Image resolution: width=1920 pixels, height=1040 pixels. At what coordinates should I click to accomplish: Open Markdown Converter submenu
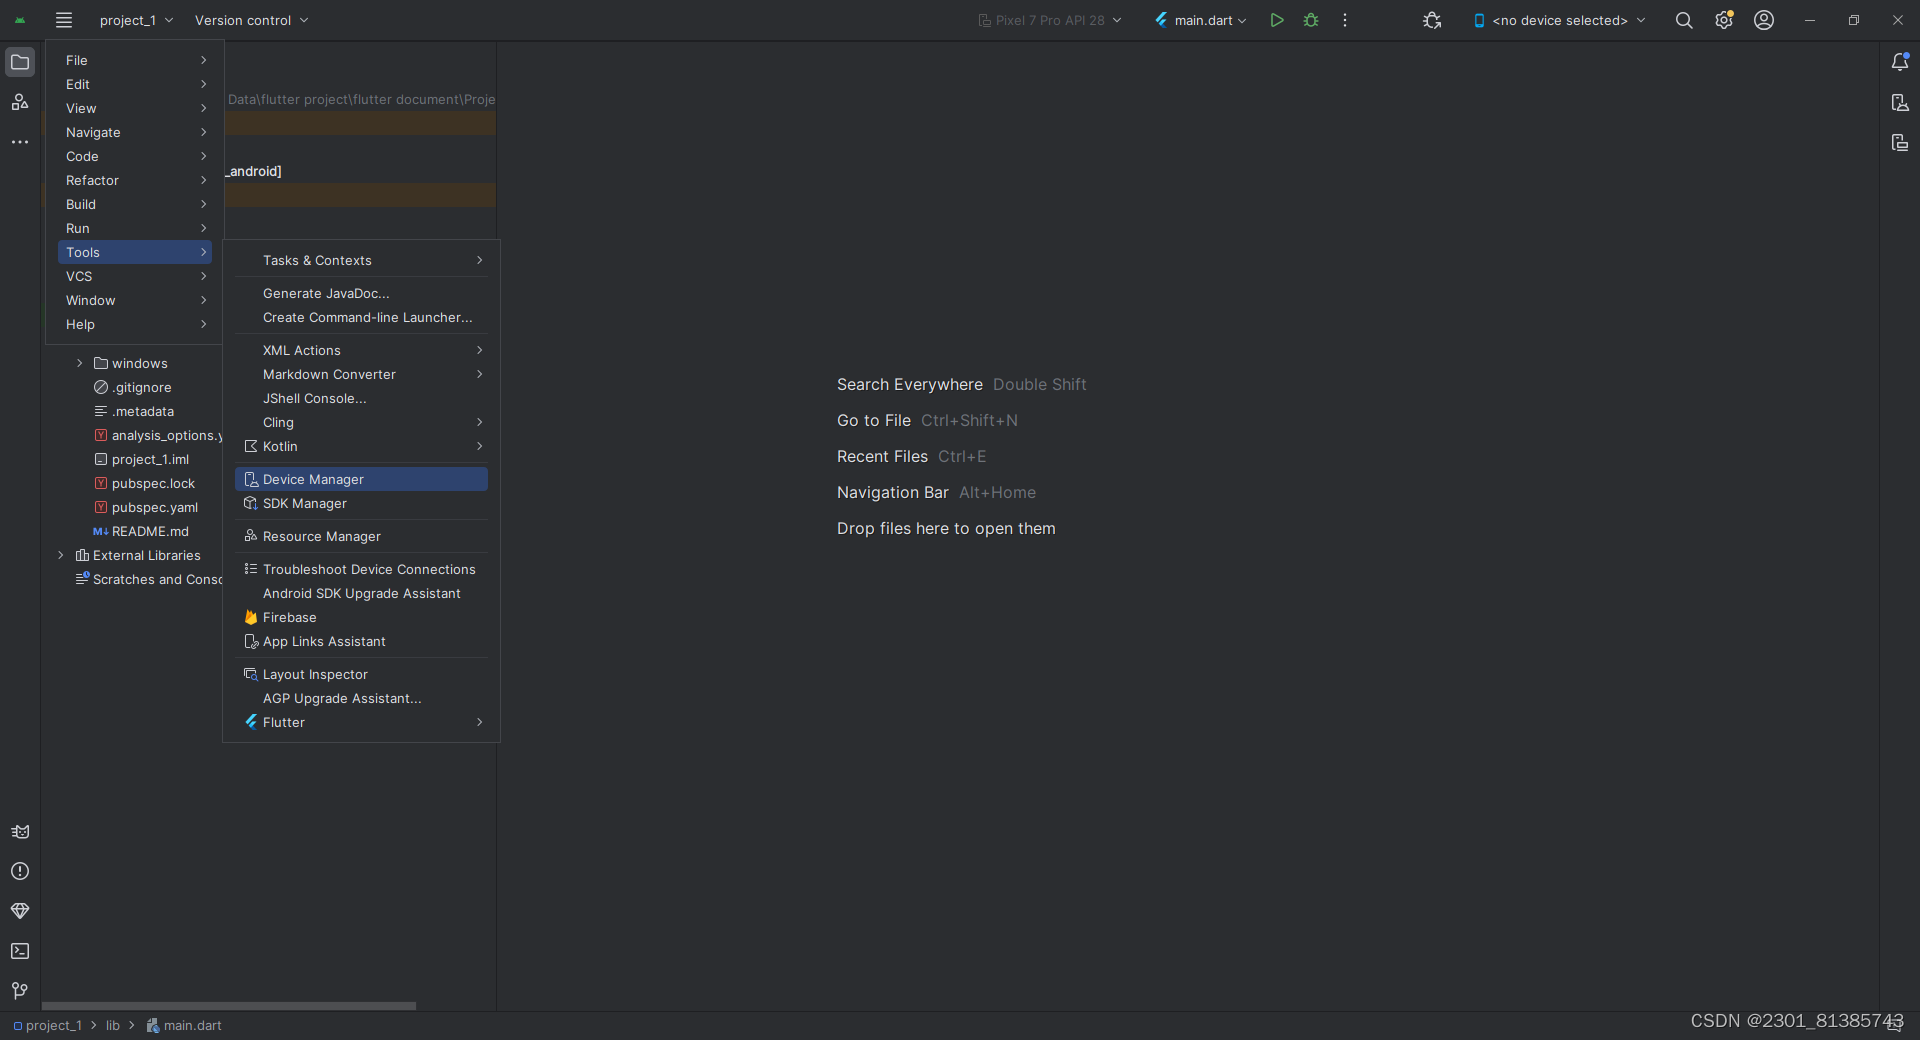361,374
